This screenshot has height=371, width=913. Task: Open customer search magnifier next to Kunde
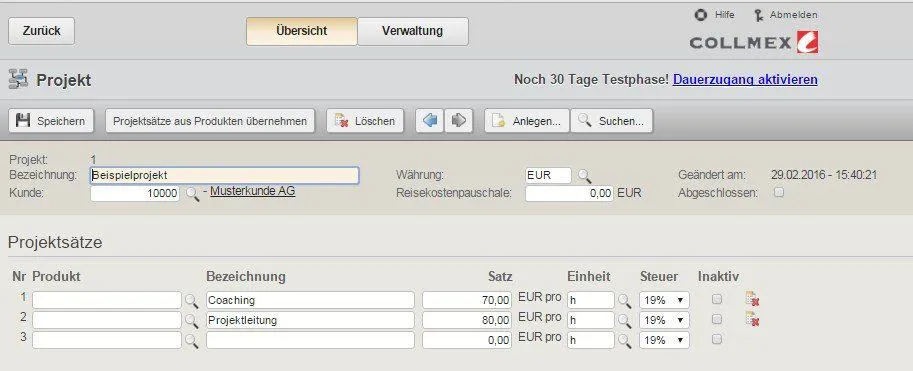point(192,195)
